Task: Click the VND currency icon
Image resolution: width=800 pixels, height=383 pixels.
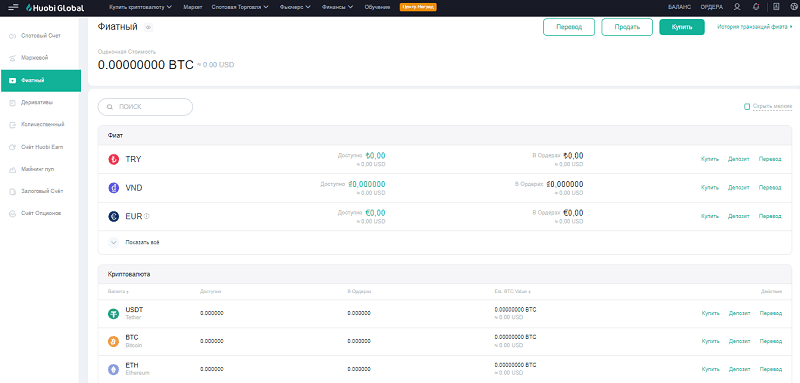Action: pyautogui.click(x=113, y=188)
